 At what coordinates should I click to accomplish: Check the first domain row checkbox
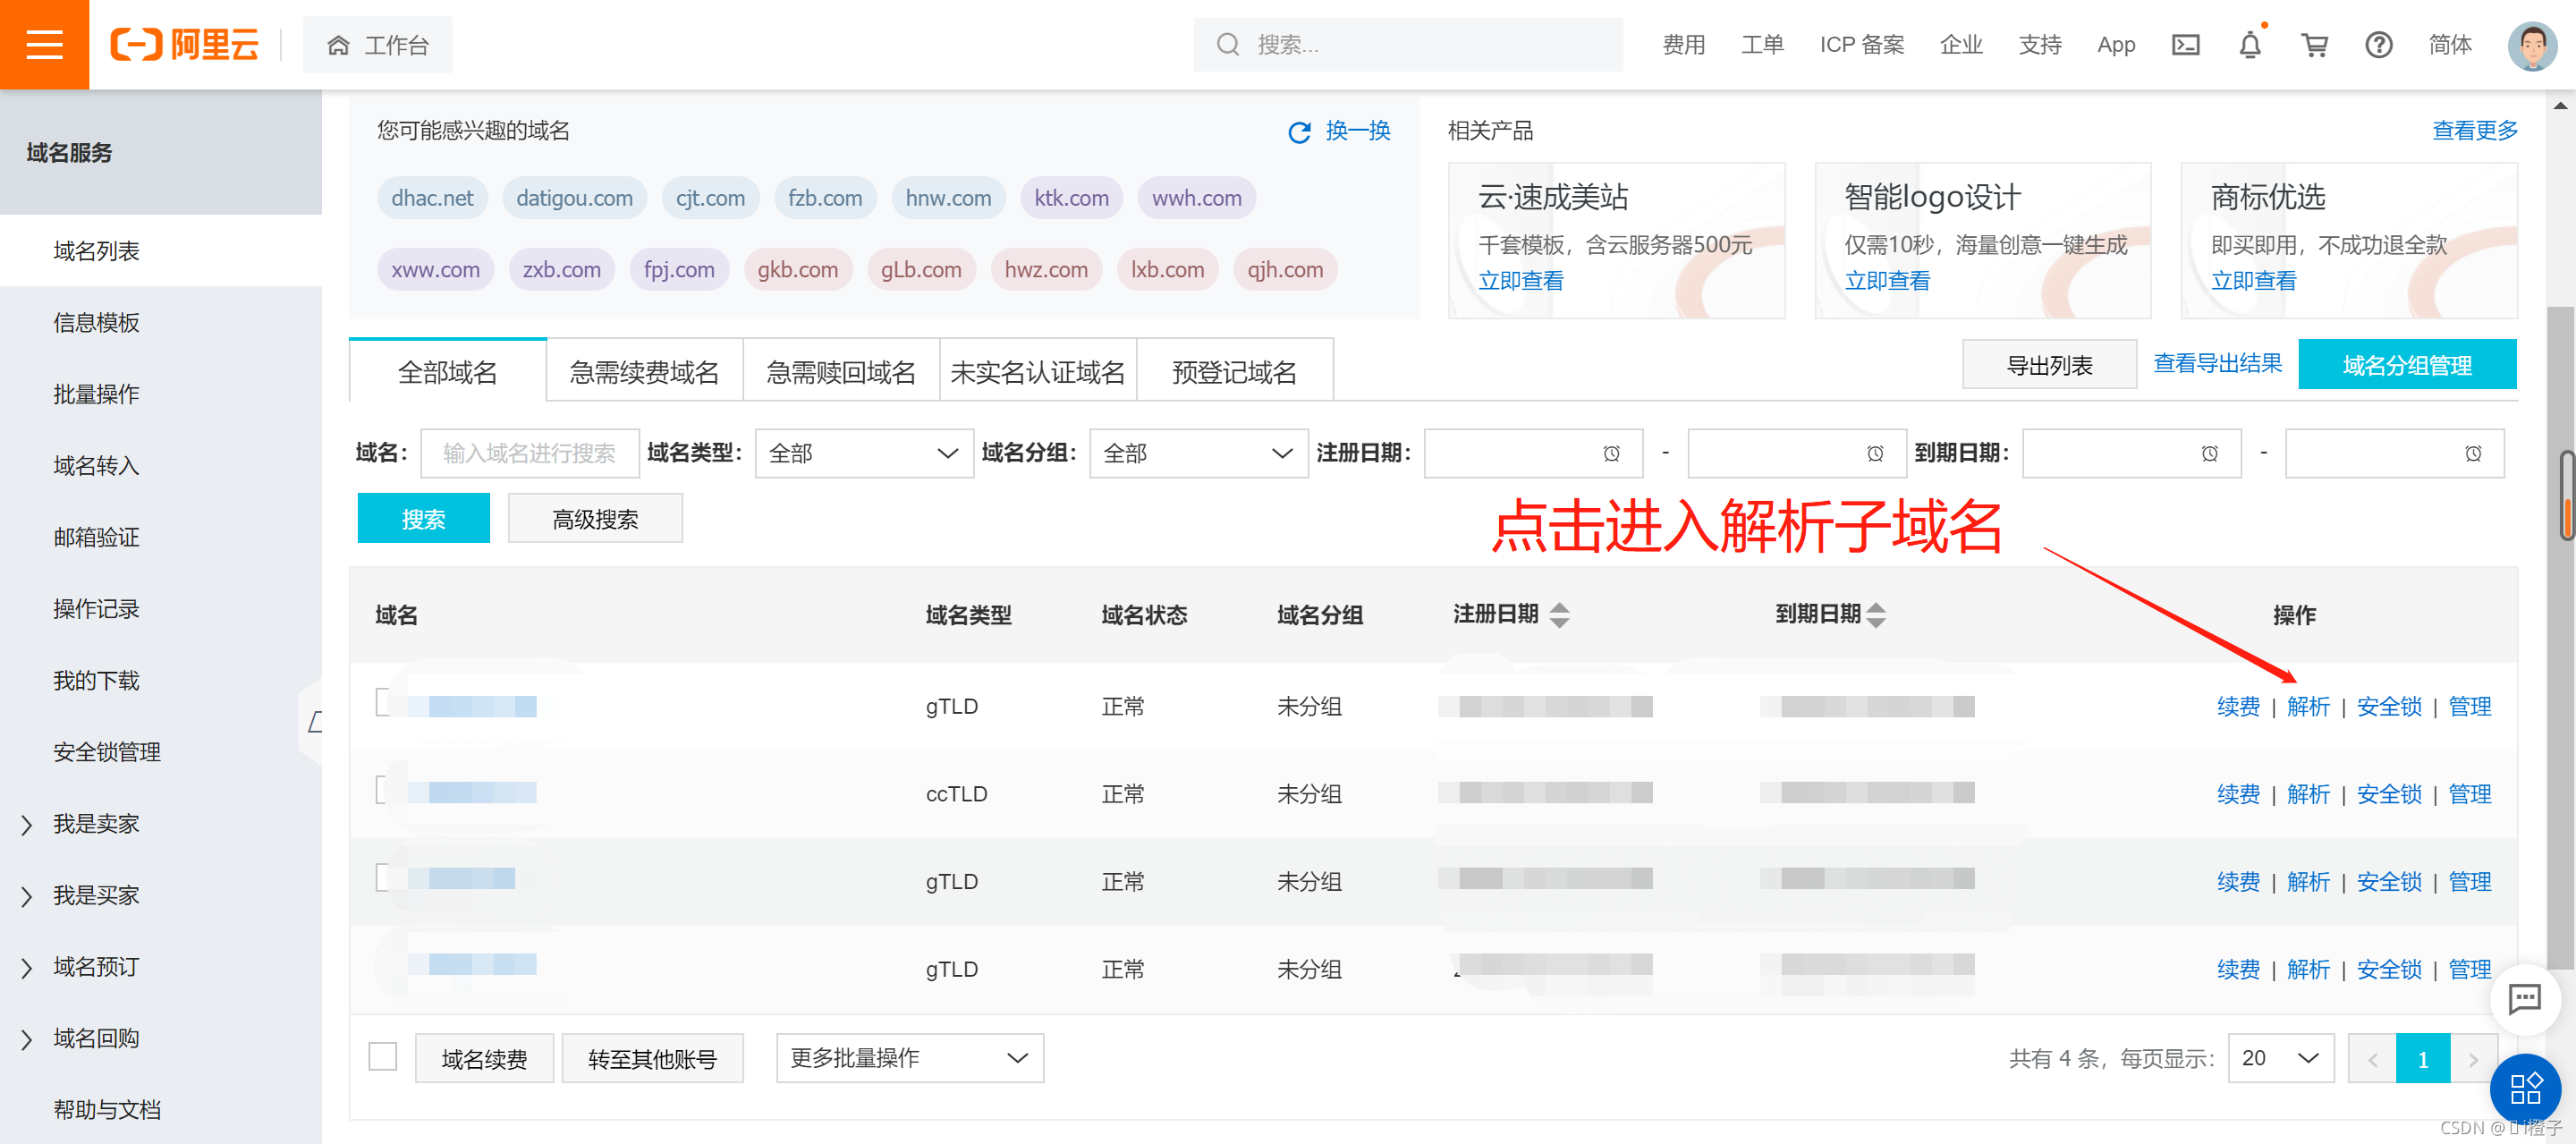point(383,702)
